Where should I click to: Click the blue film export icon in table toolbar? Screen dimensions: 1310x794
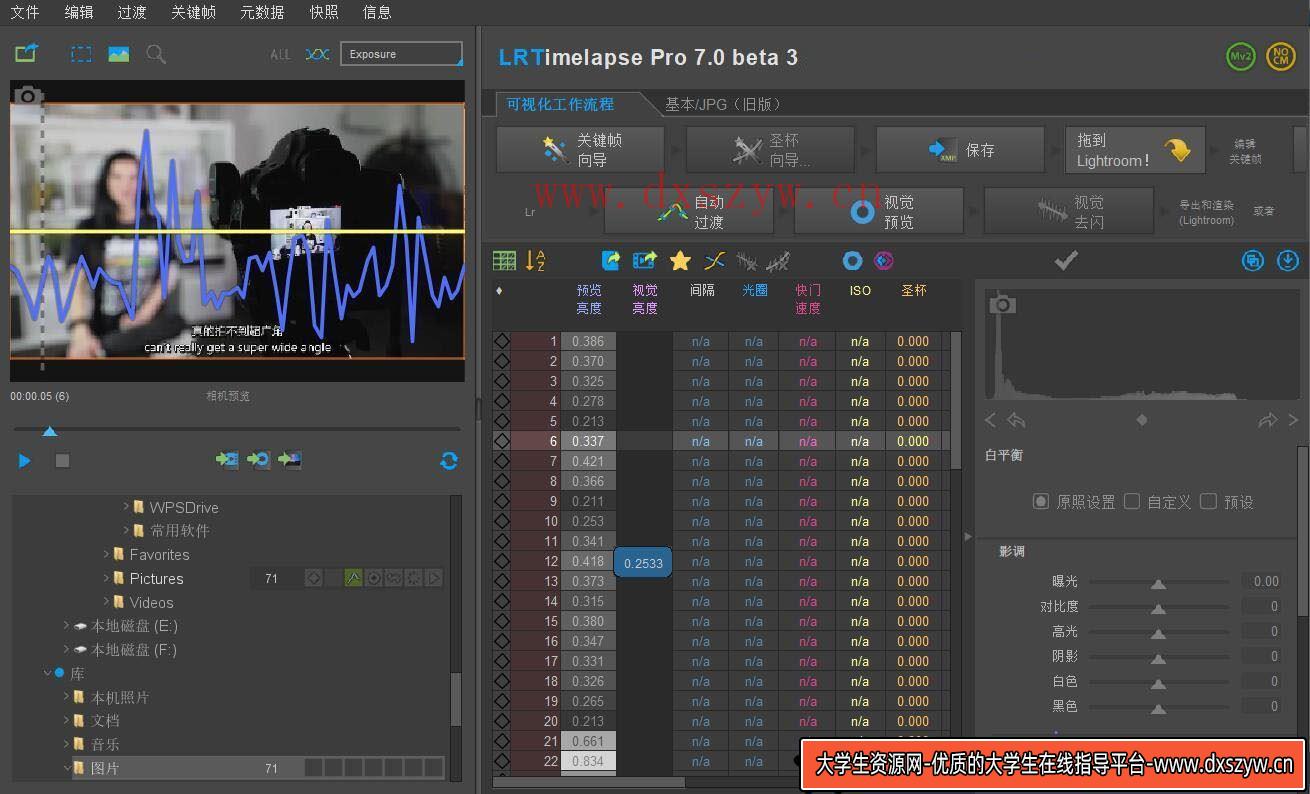[x=645, y=261]
